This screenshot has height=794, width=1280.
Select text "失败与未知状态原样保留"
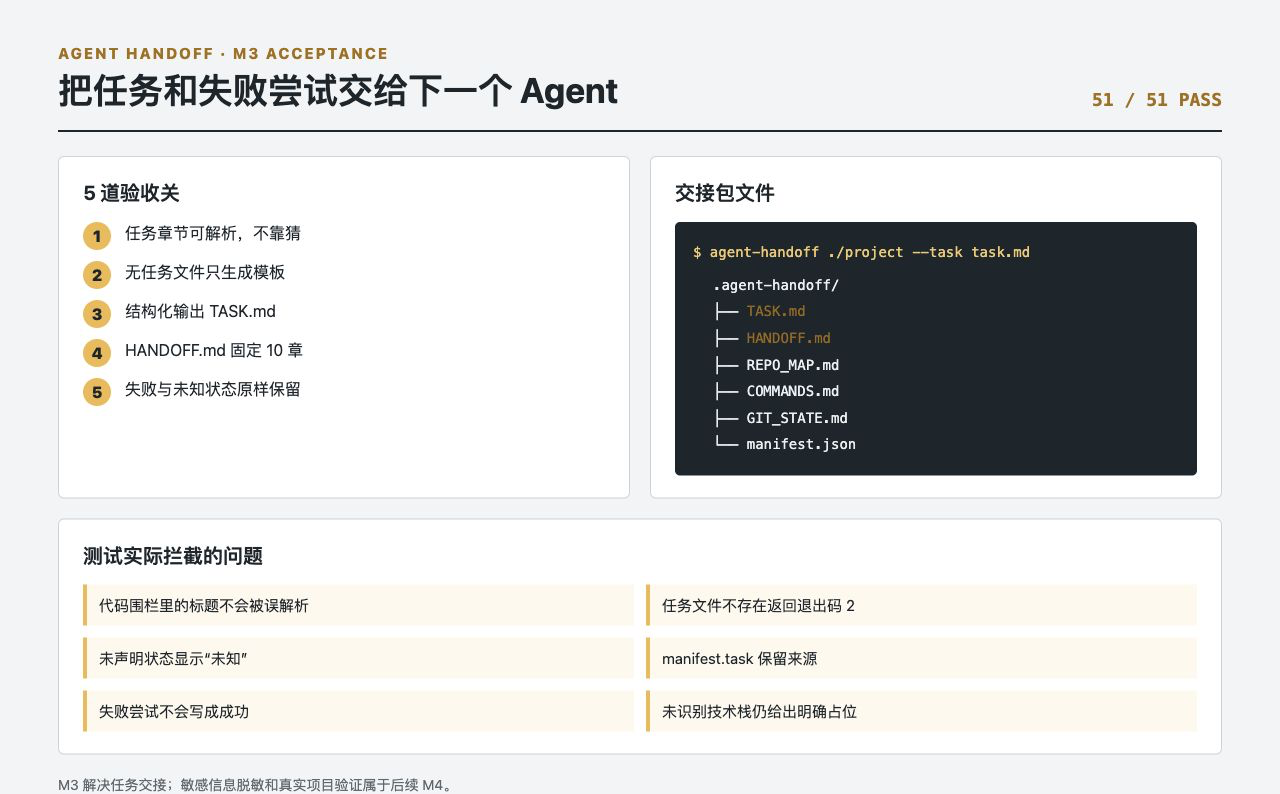tap(213, 390)
